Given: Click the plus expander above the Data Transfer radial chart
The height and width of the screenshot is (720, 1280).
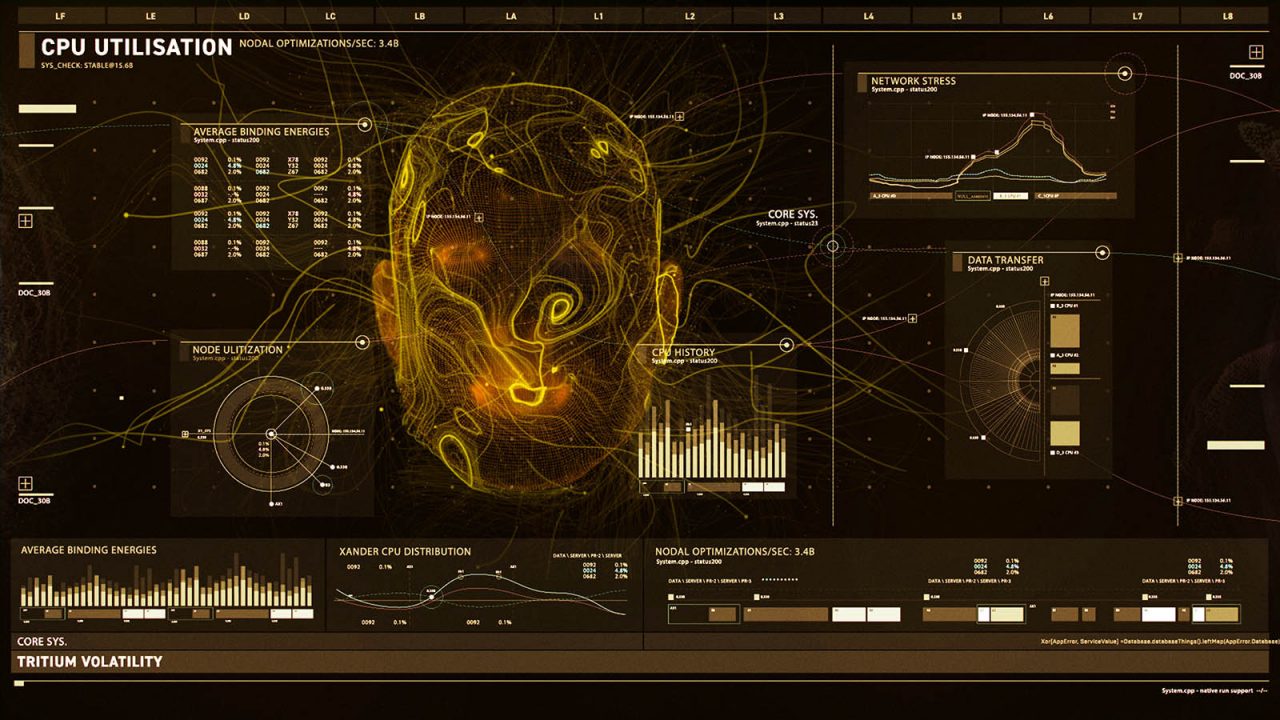Looking at the screenshot, I should pos(1045,281).
